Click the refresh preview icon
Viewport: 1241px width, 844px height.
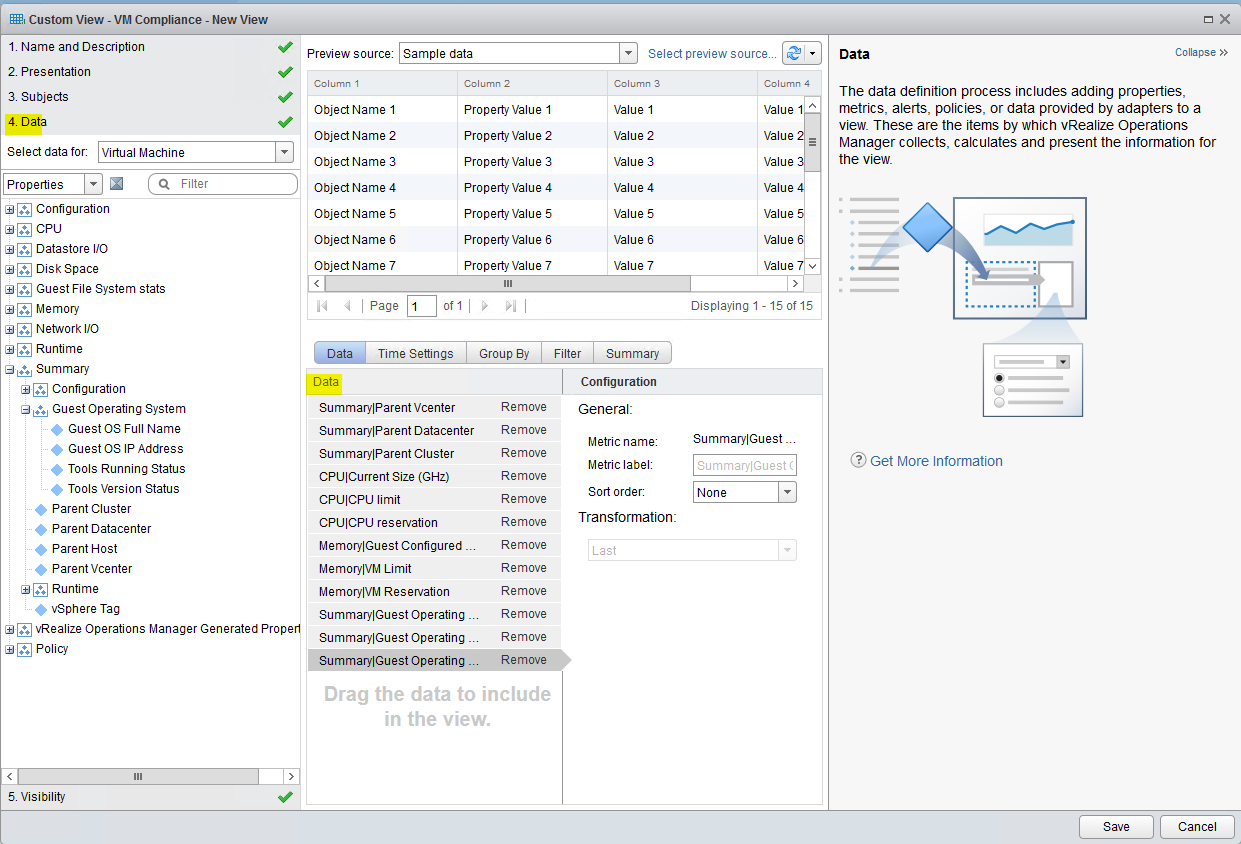pyautogui.click(x=794, y=53)
